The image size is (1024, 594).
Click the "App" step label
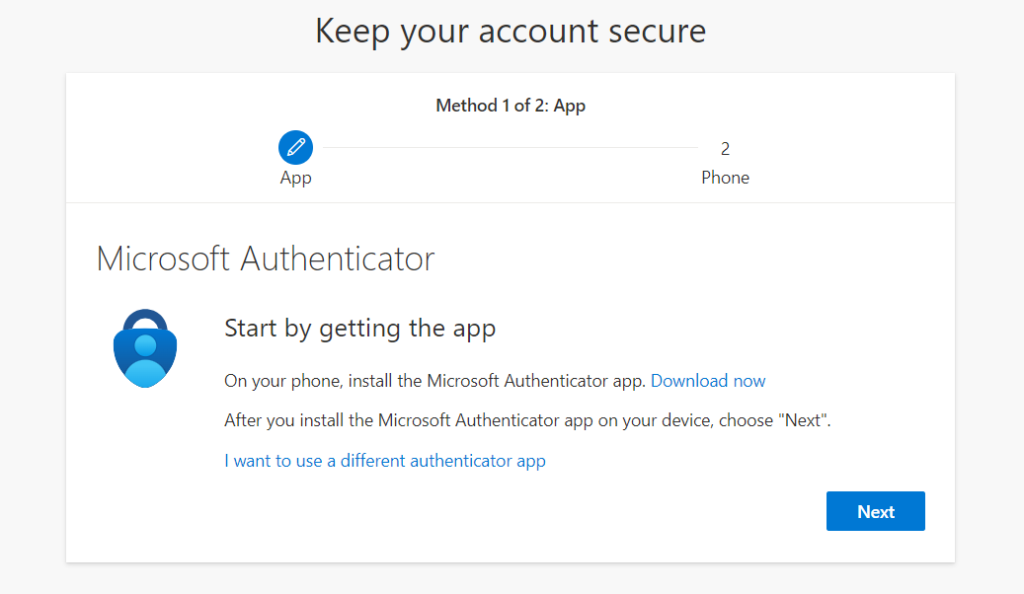295,178
